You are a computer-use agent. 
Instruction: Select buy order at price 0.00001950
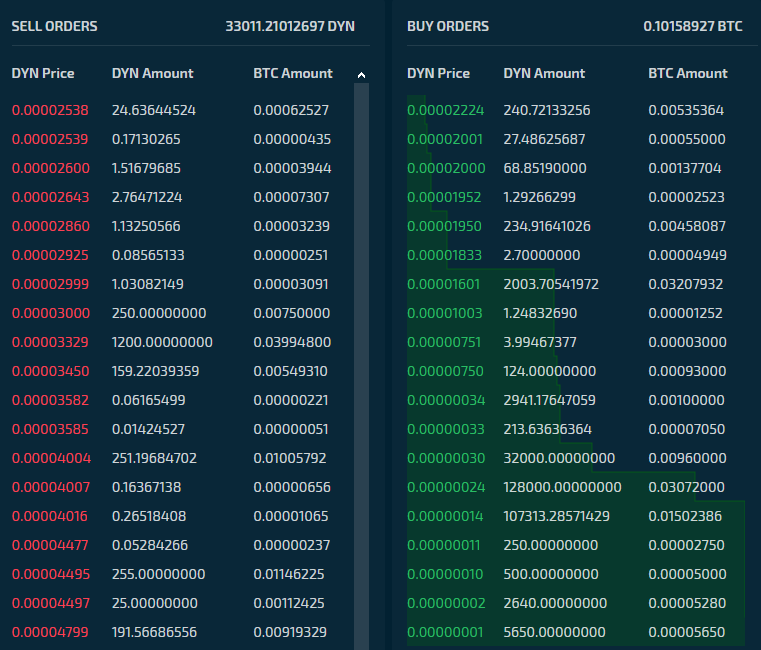[x=576, y=226]
